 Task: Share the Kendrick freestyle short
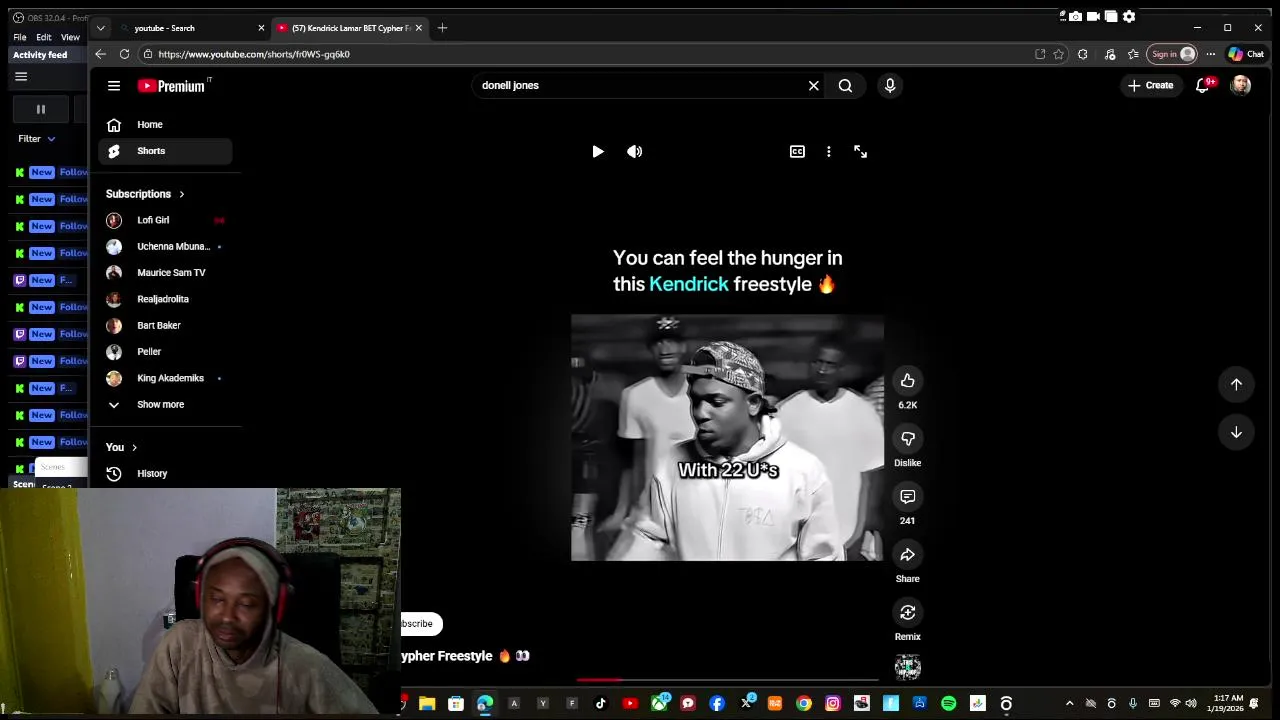pos(907,555)
